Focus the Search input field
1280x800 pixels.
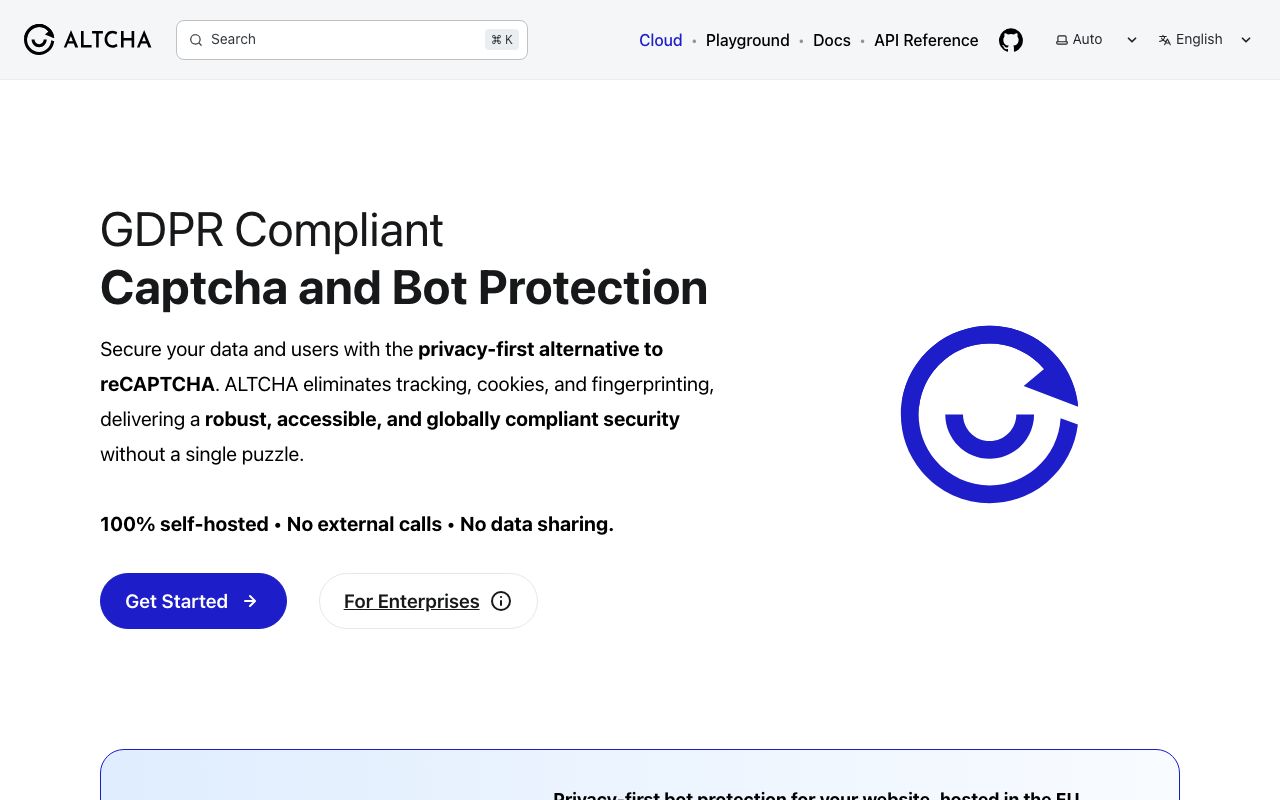pyautogui.click(x=352, y=40)
